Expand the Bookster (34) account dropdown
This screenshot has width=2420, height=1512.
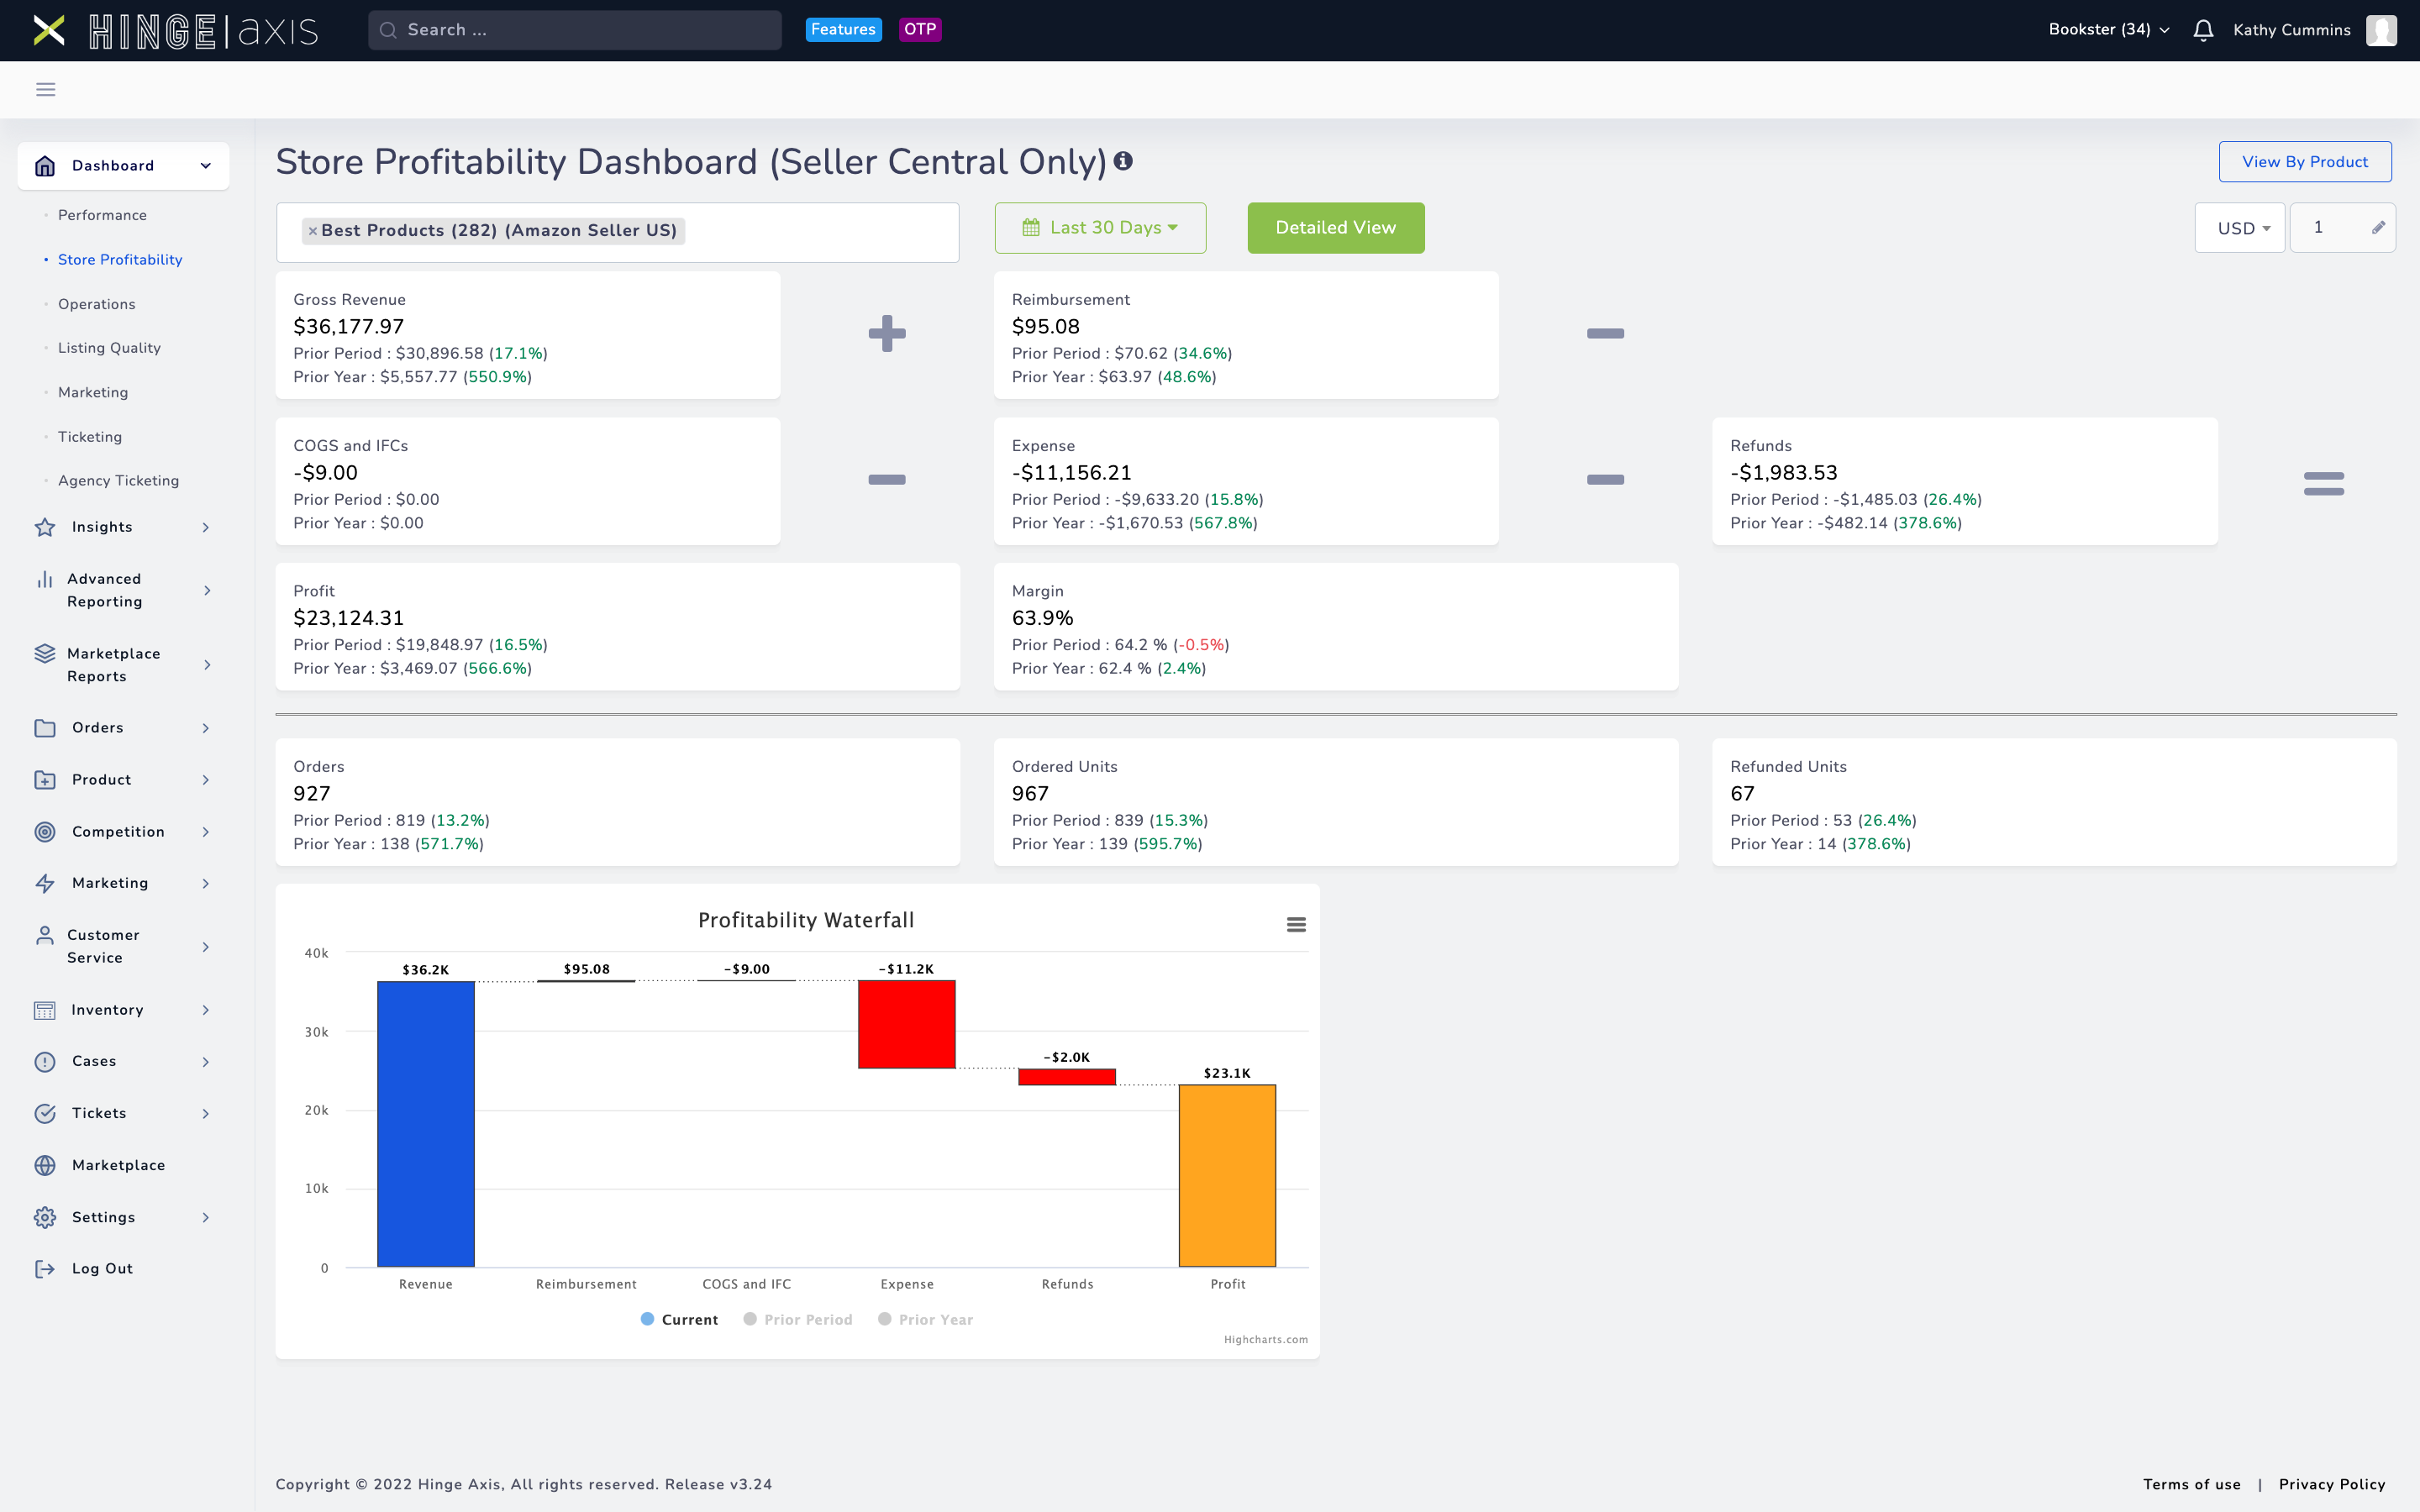(x=2108, y=30)
